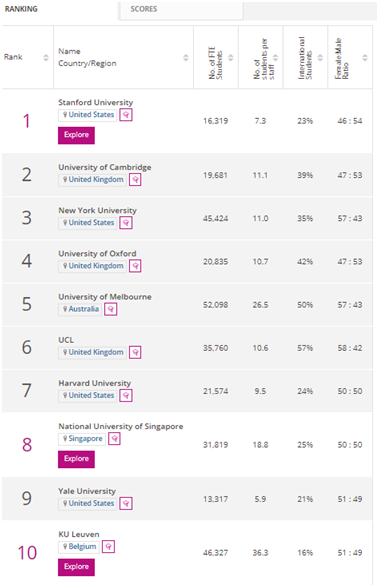Screen dimensions: 379x587
Task: Sort the table by Rank column arrows
Action: pos(46,57)
